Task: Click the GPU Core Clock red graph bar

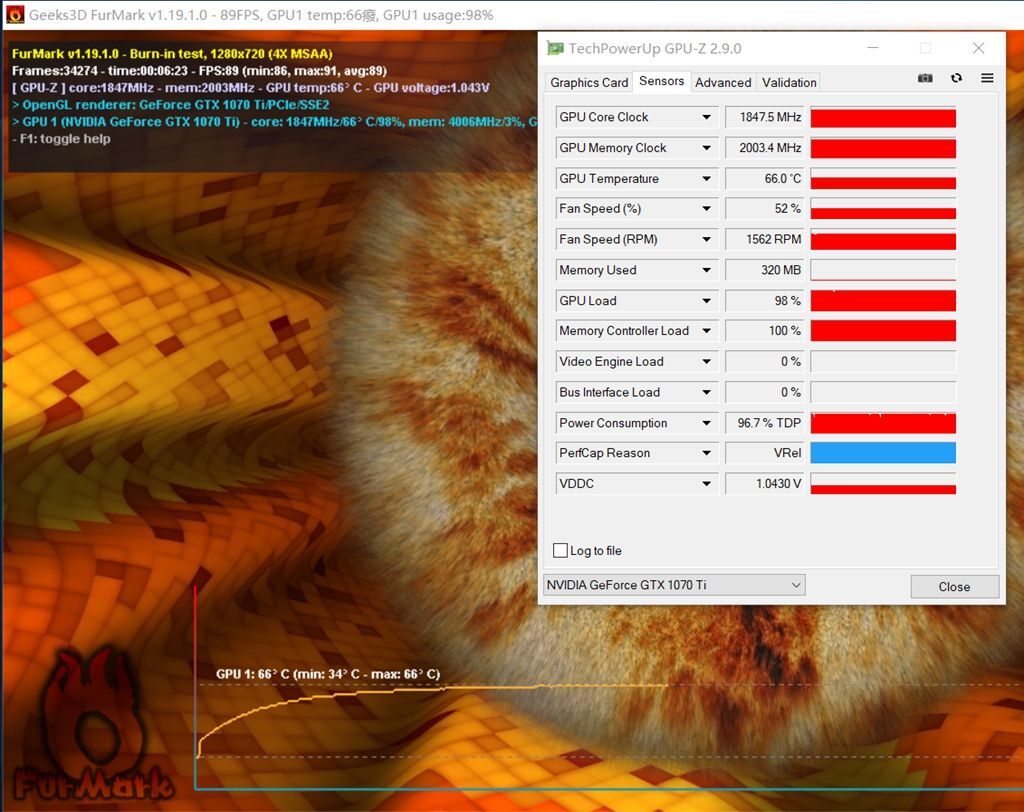Action: [x=883, y=118]
